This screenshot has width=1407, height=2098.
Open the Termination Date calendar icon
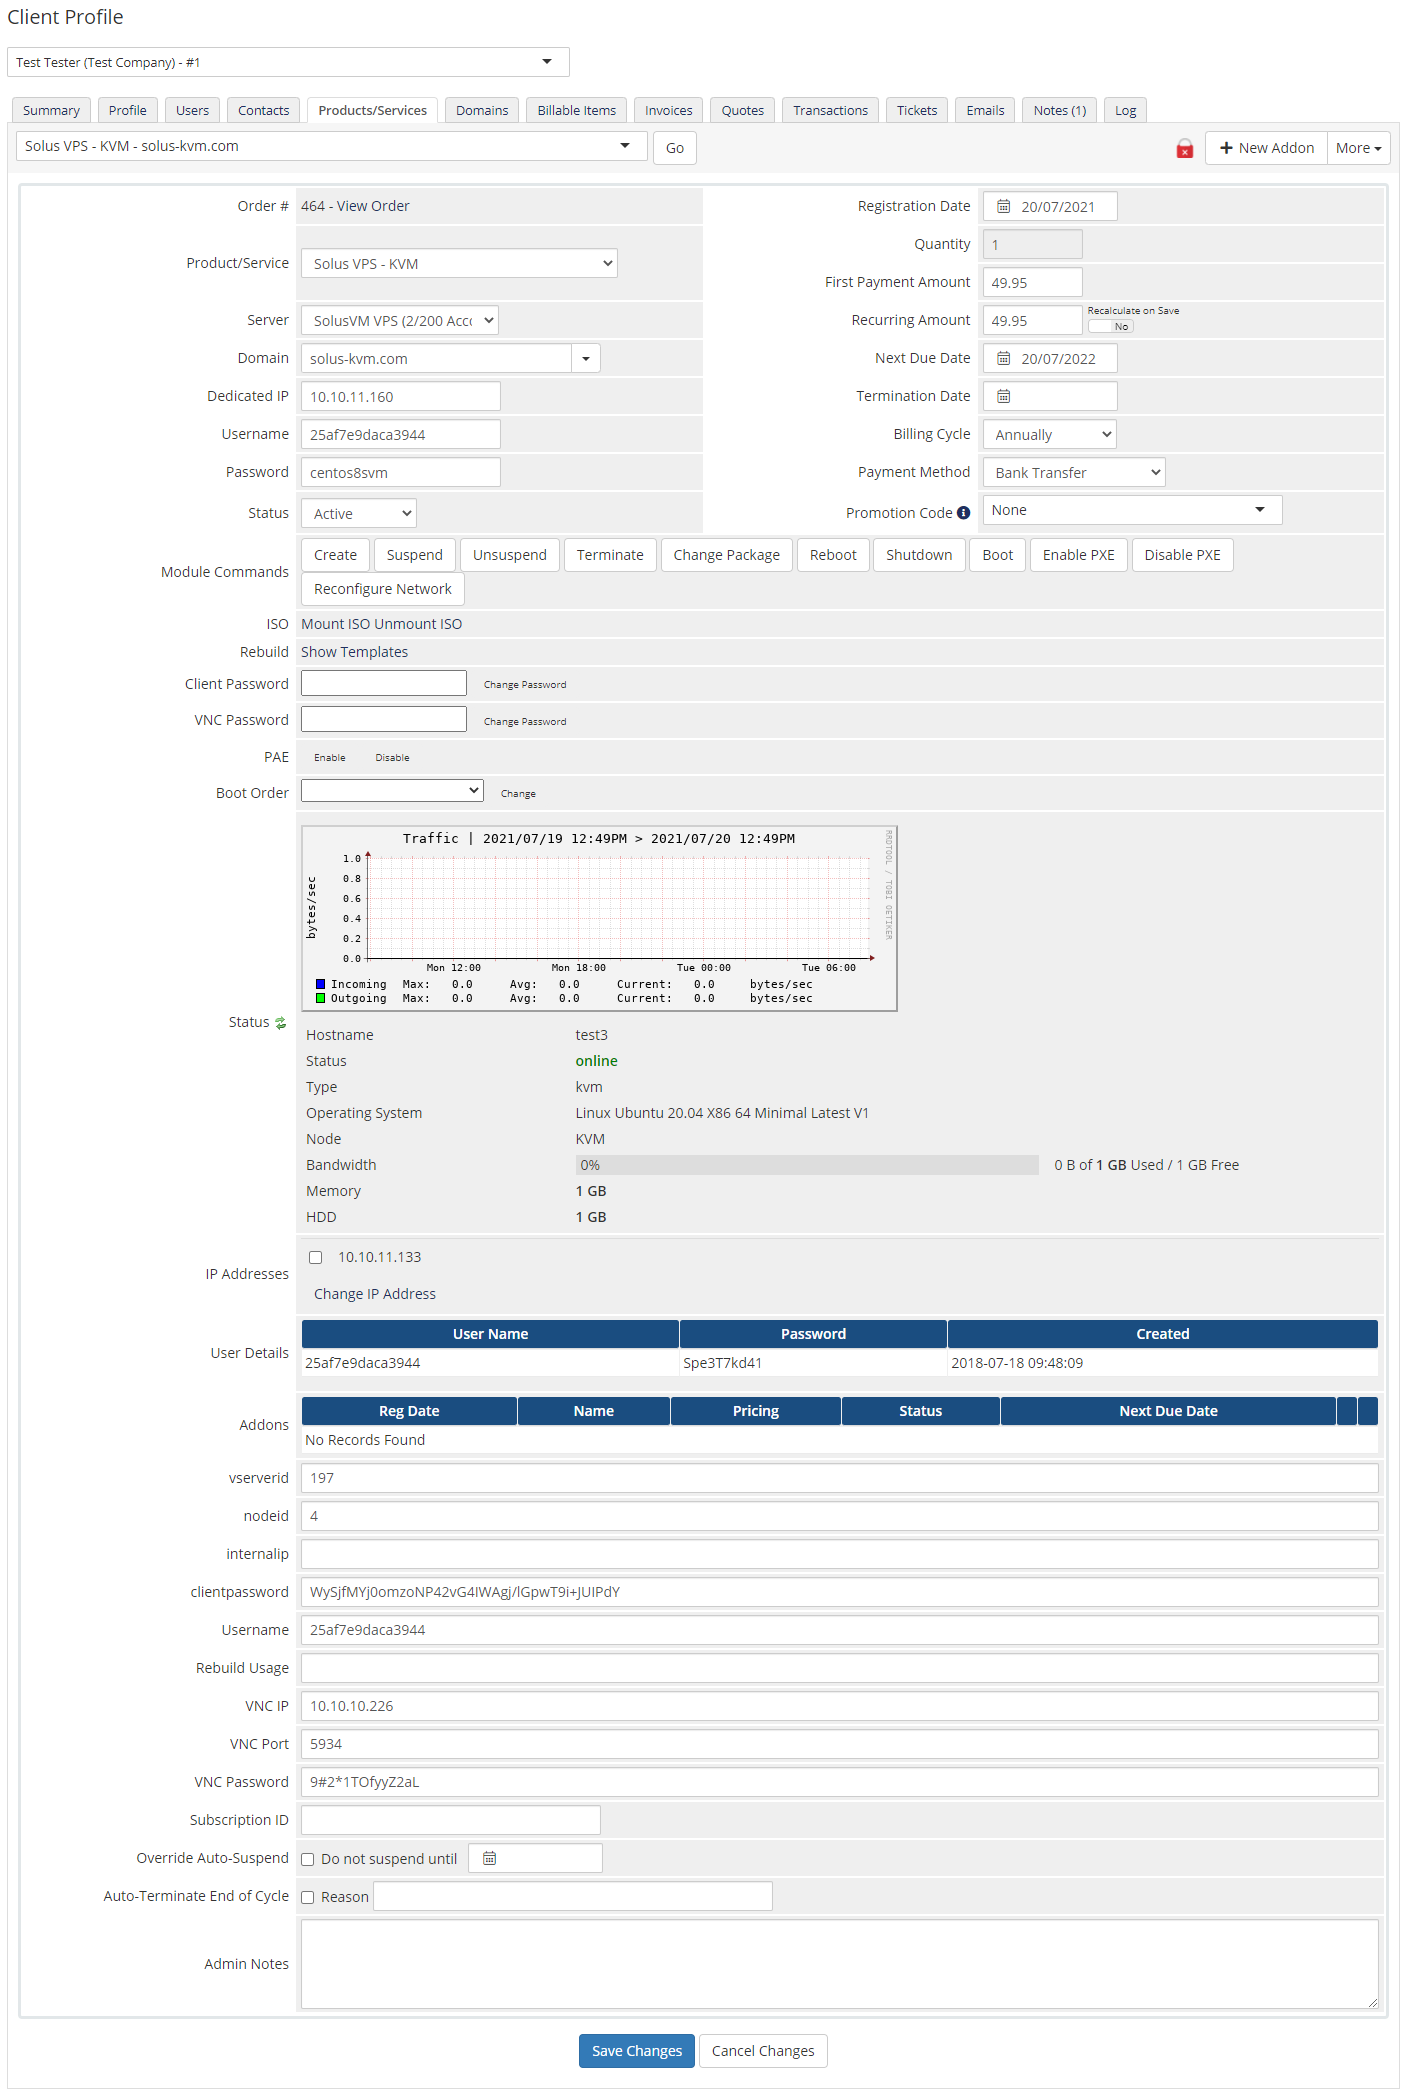1003,396
